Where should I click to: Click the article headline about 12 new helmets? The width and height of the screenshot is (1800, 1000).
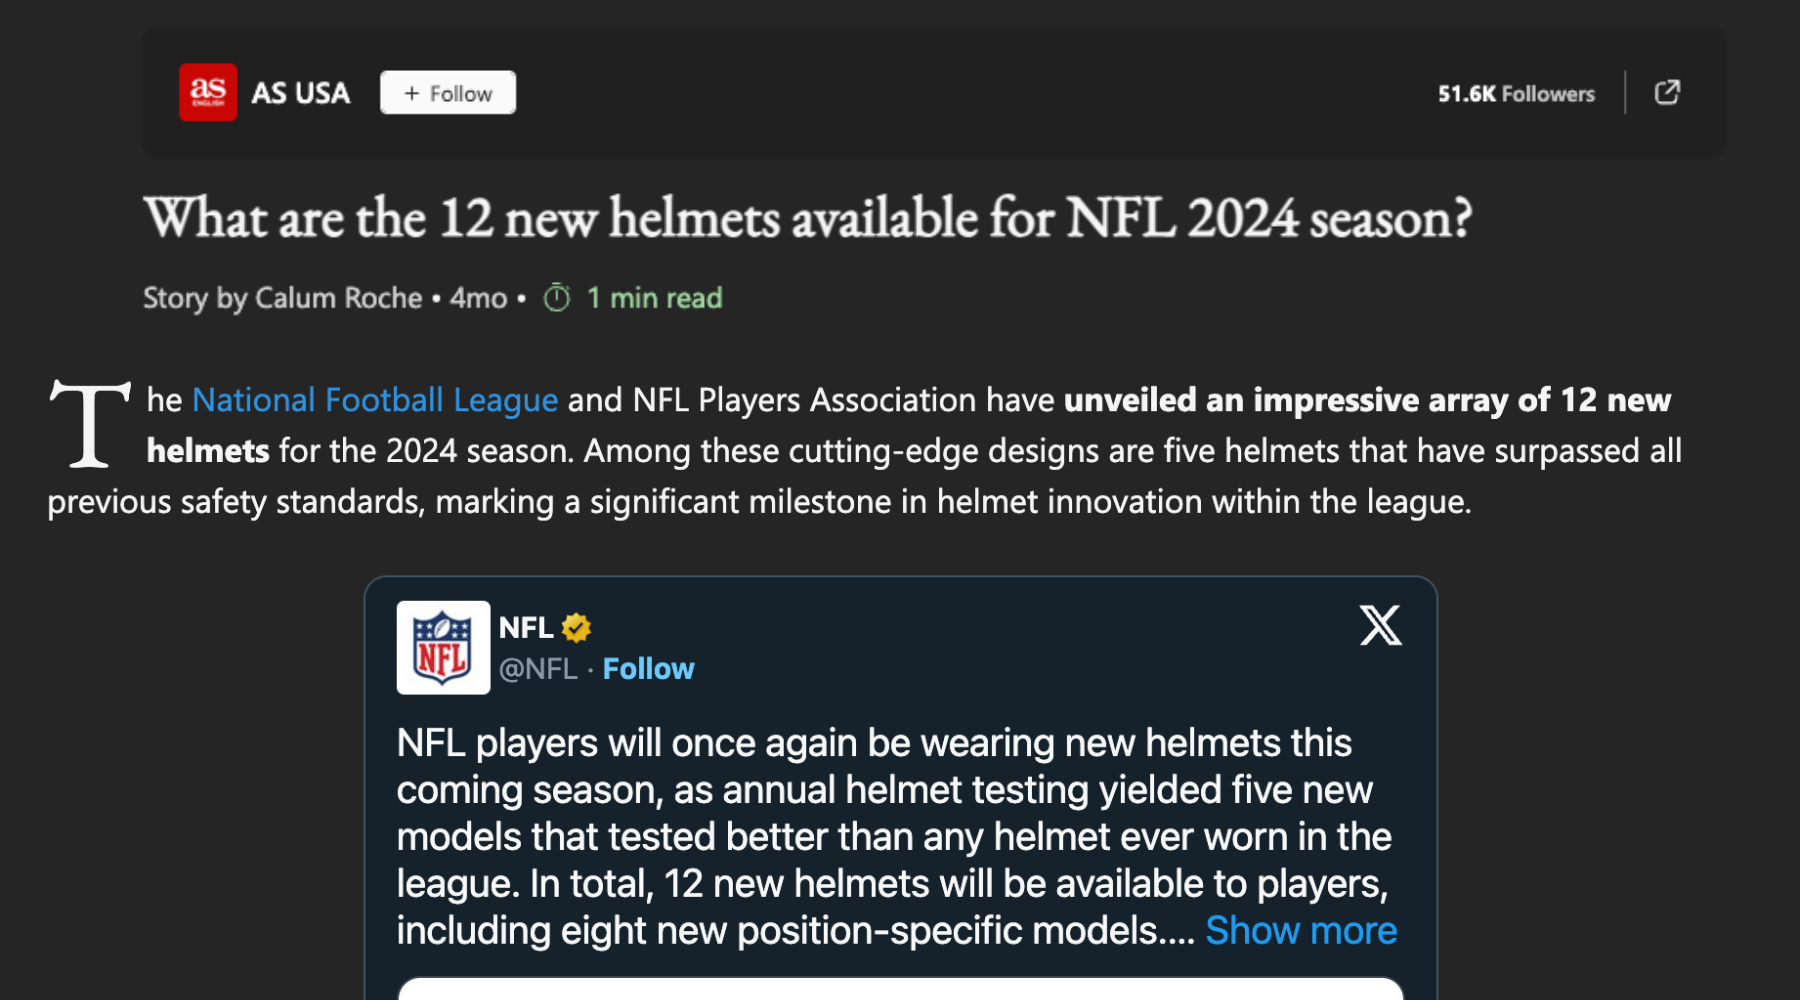810,218
